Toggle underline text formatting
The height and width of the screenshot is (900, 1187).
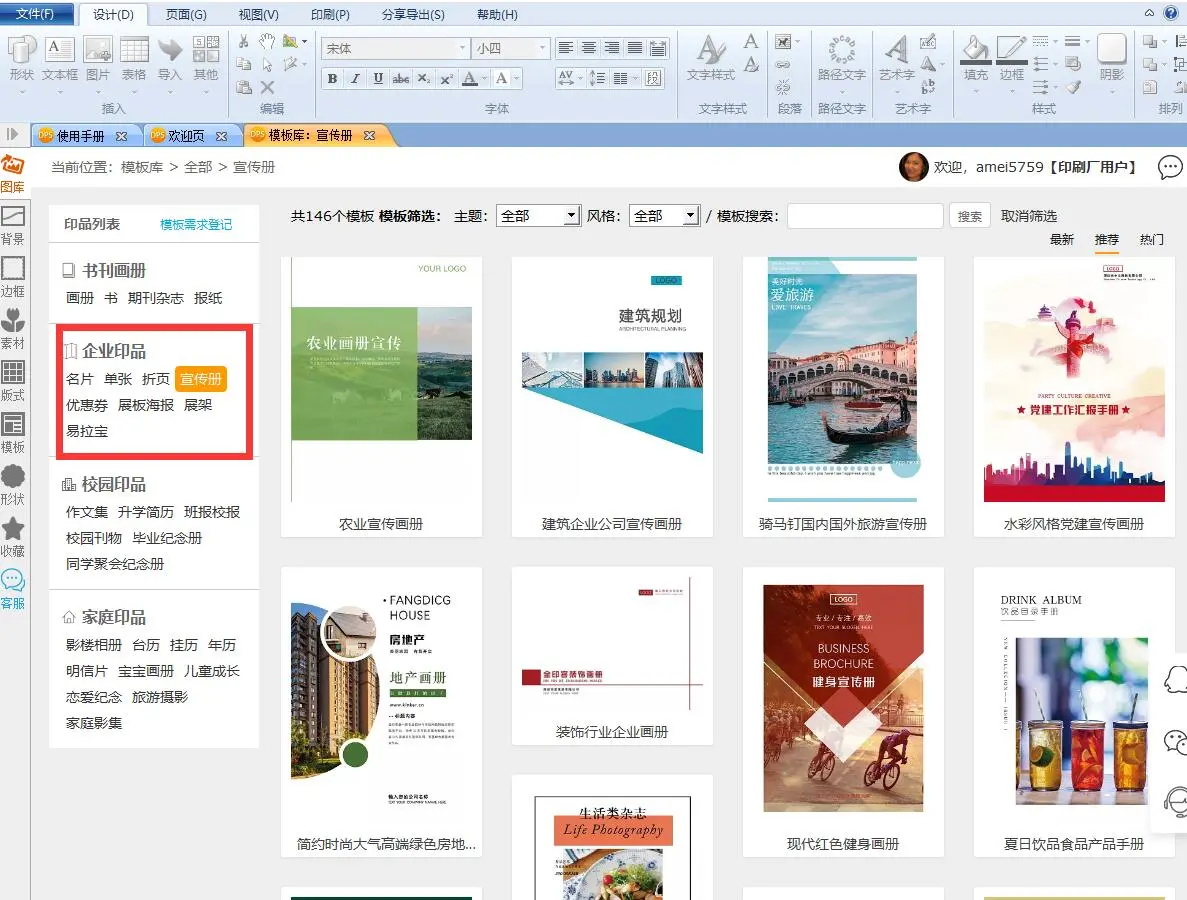tap(378, 79)
